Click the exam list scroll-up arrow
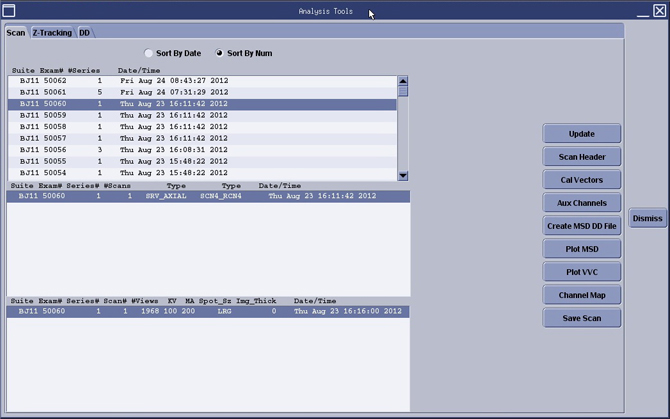This screenshot has width=670, height=419. [403, 81]
